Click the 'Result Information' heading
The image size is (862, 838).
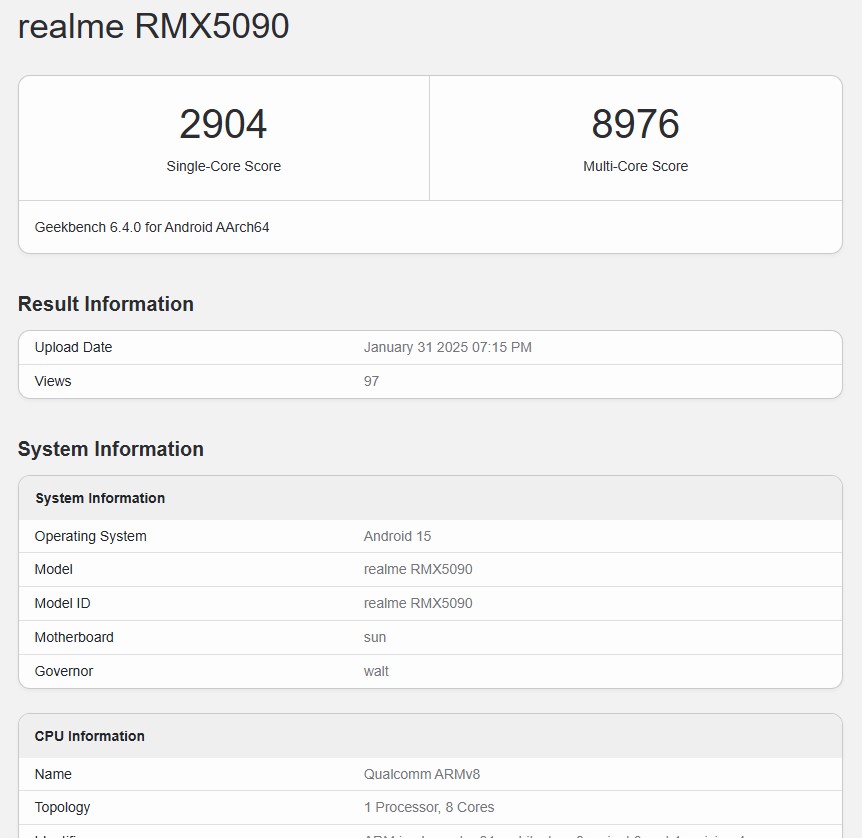(106, 304)
